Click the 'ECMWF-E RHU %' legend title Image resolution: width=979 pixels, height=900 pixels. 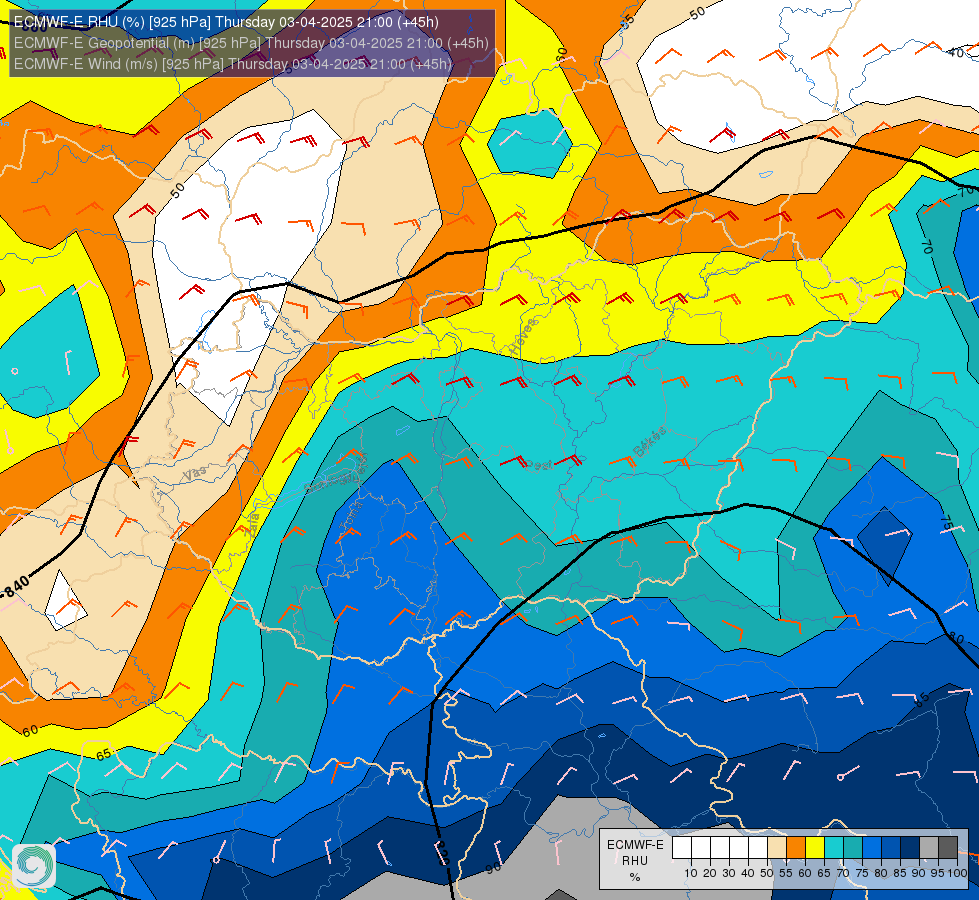[x=635, y=861]
